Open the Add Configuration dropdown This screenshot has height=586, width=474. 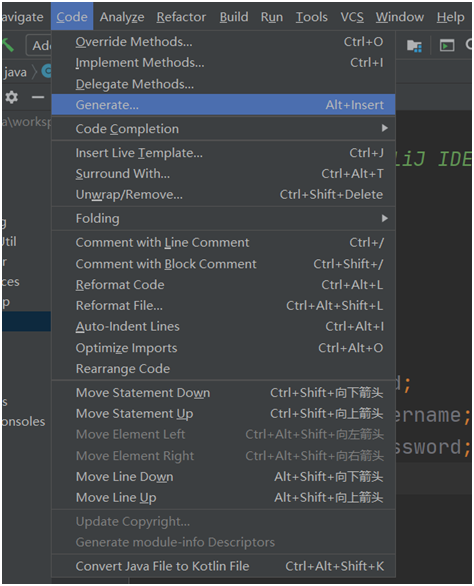pyautogui.click(x=39, y=46)
